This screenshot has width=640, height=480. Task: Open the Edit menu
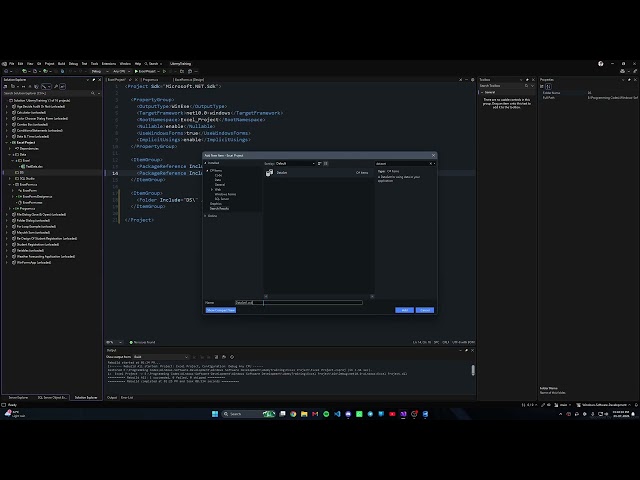point(20,64)
